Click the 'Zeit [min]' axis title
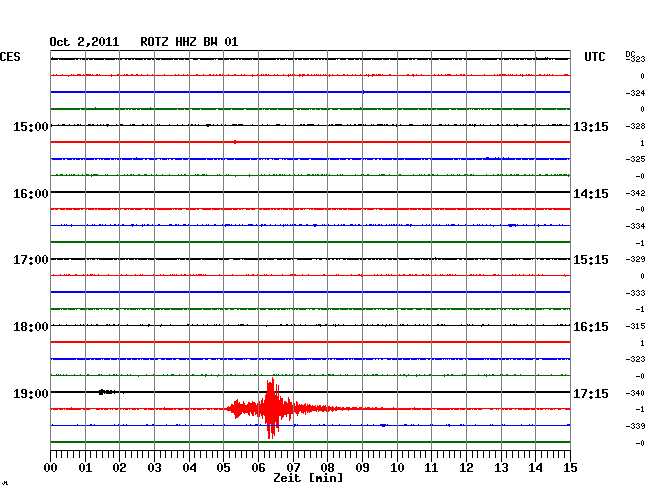 point(308,478)
